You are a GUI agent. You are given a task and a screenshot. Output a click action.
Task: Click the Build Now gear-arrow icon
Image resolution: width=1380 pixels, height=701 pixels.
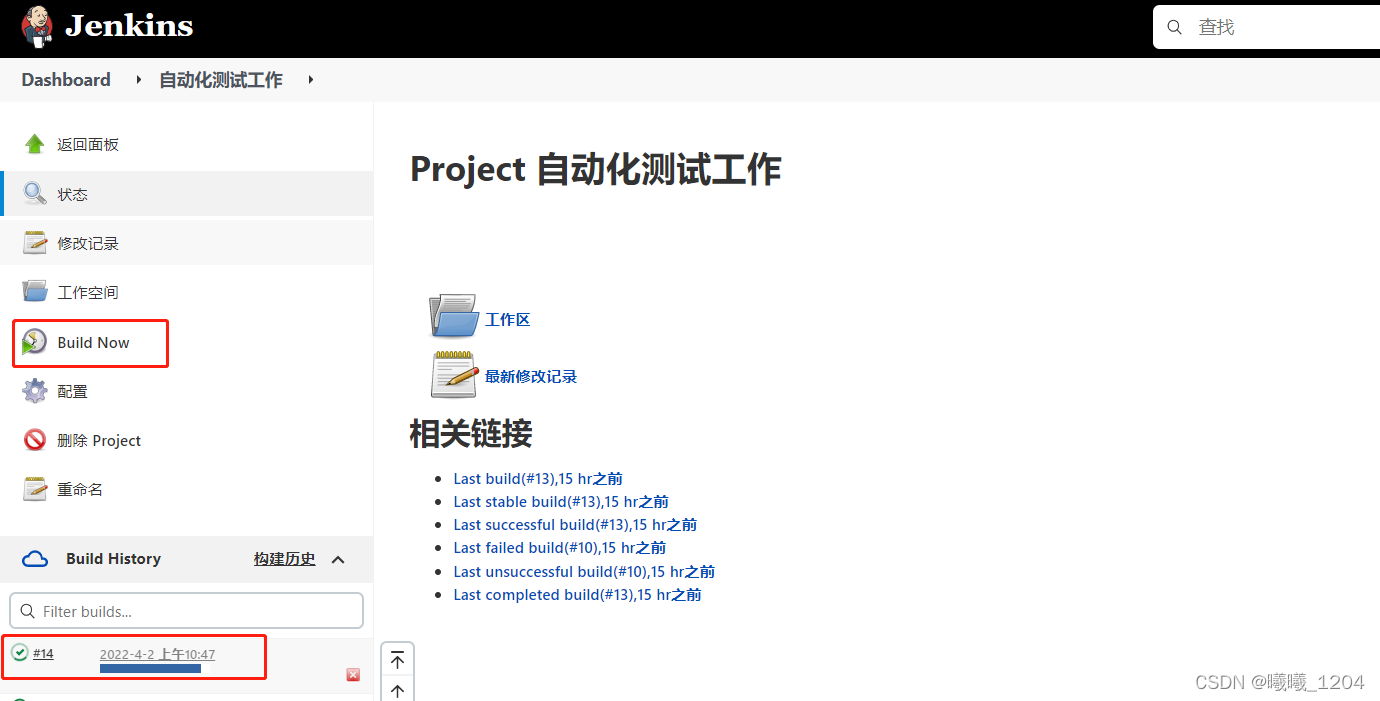(34, 340)
